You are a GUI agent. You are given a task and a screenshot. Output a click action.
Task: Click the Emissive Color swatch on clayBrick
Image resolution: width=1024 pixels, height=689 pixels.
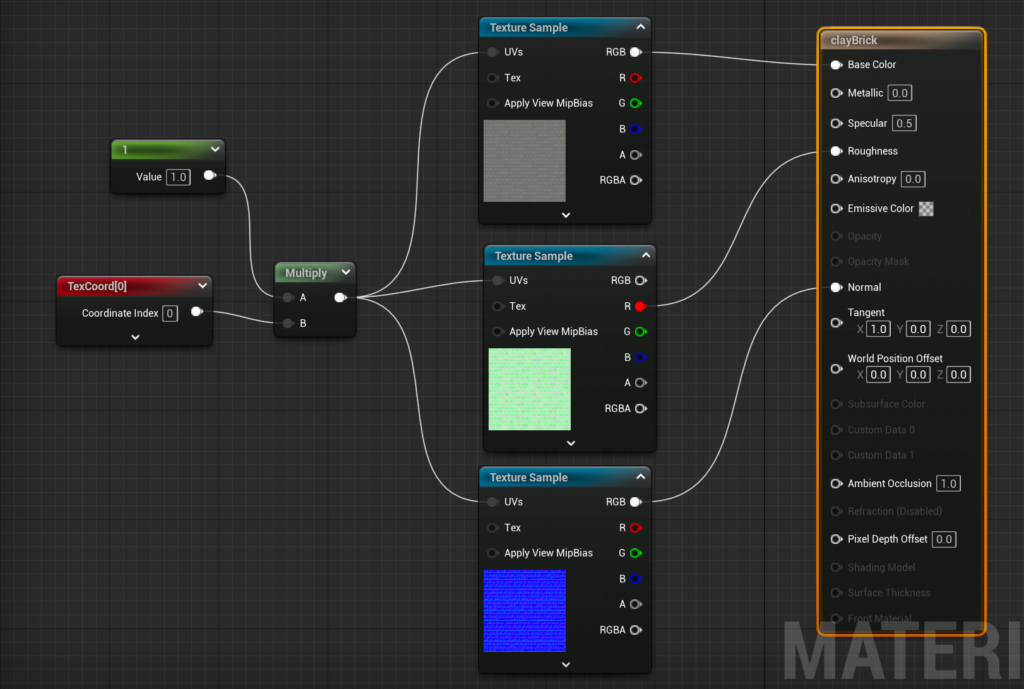coord(927,209)
